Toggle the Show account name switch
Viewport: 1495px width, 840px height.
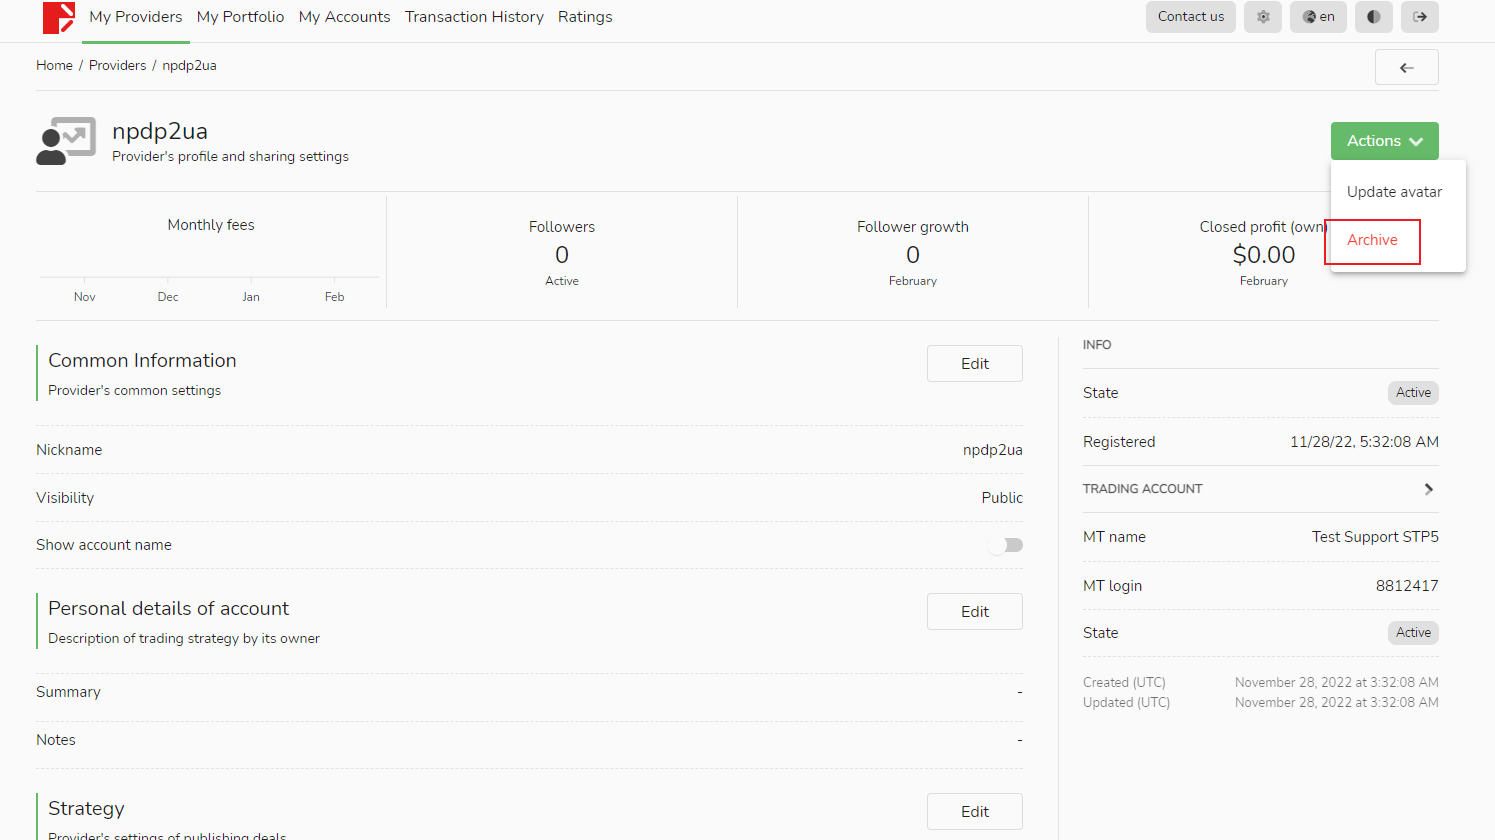tap(1005, 545)
